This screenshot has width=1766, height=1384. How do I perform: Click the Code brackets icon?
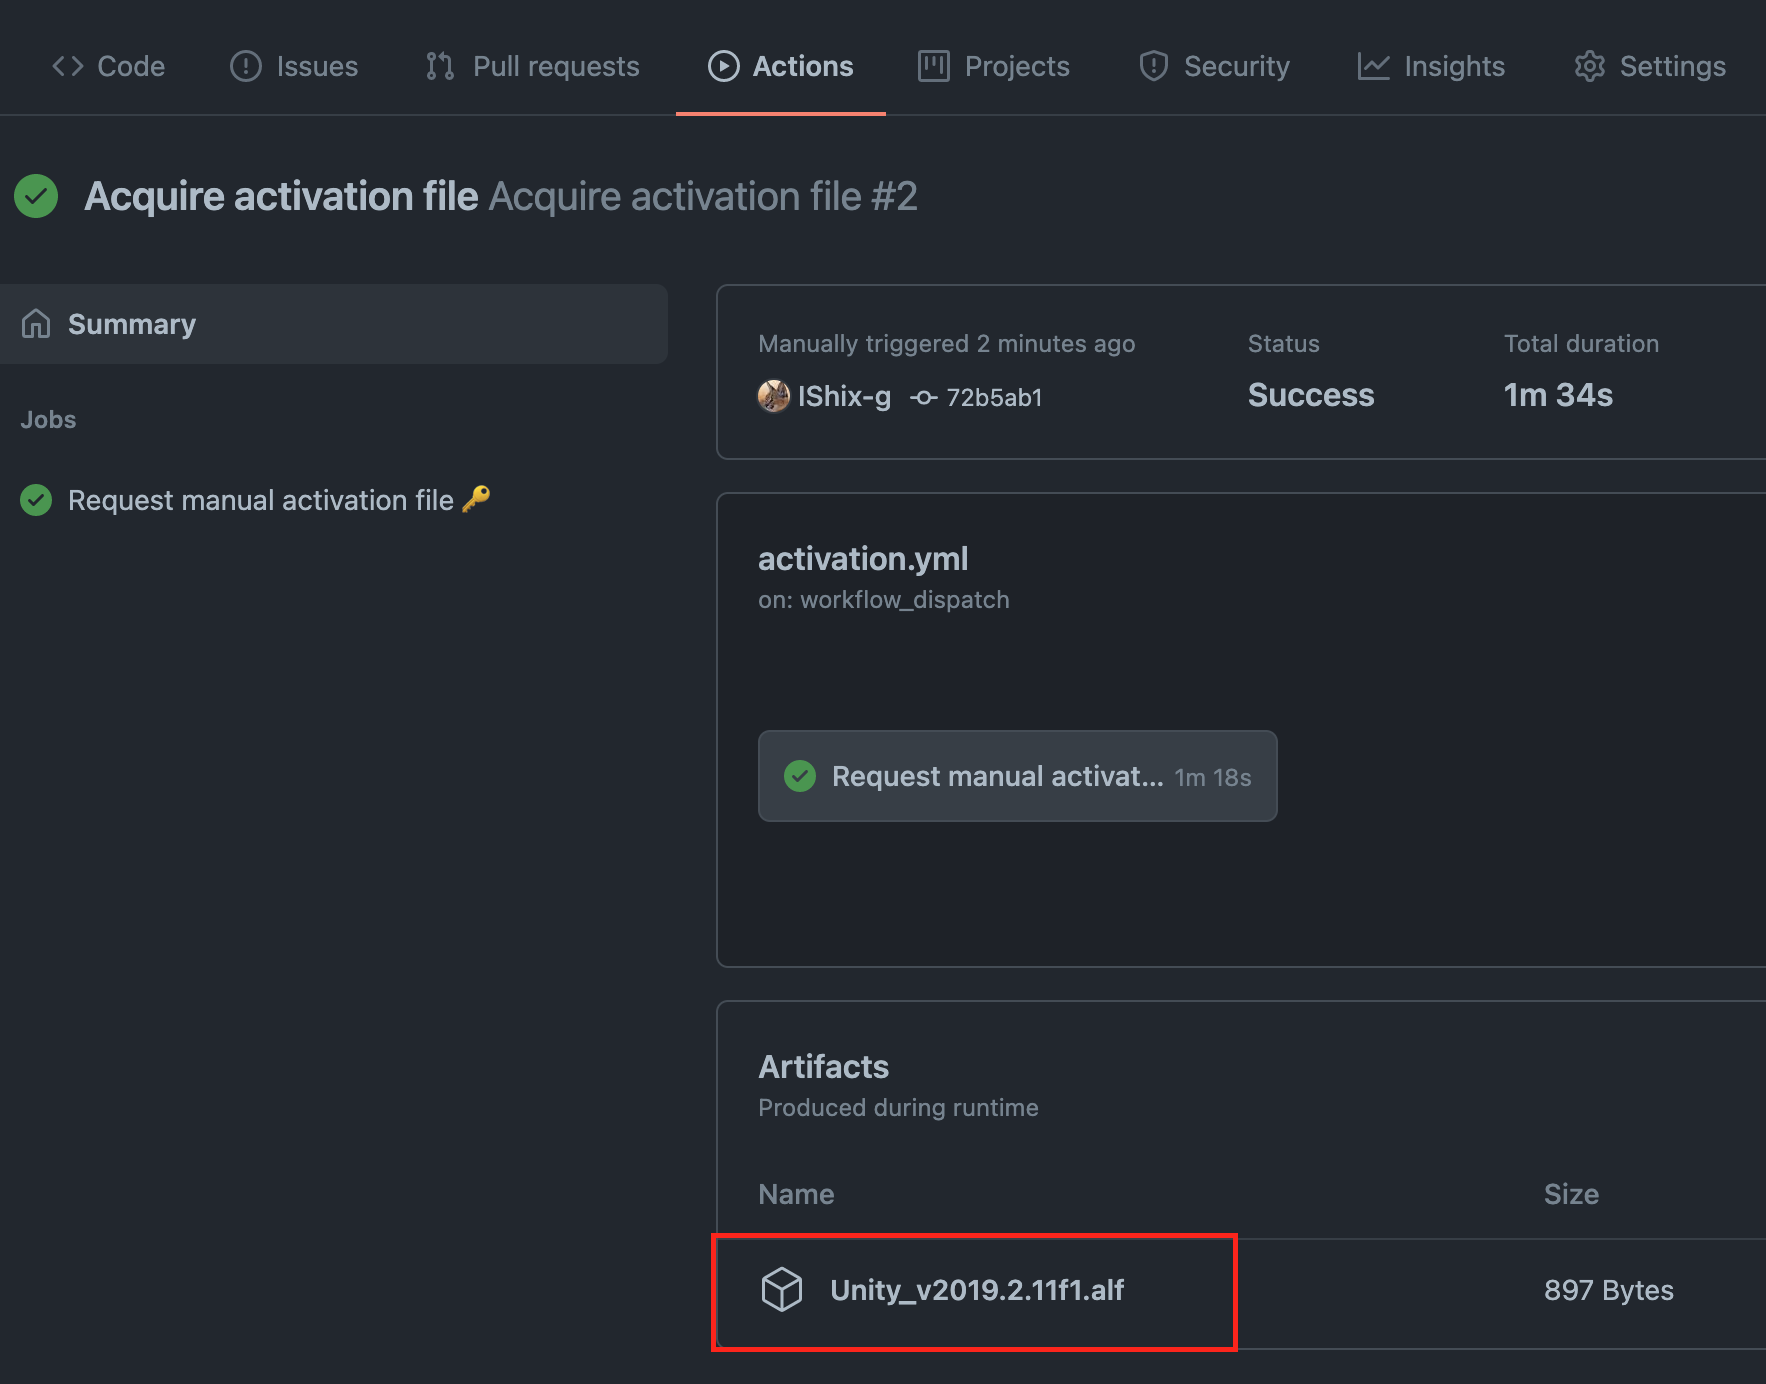point(68,66)
